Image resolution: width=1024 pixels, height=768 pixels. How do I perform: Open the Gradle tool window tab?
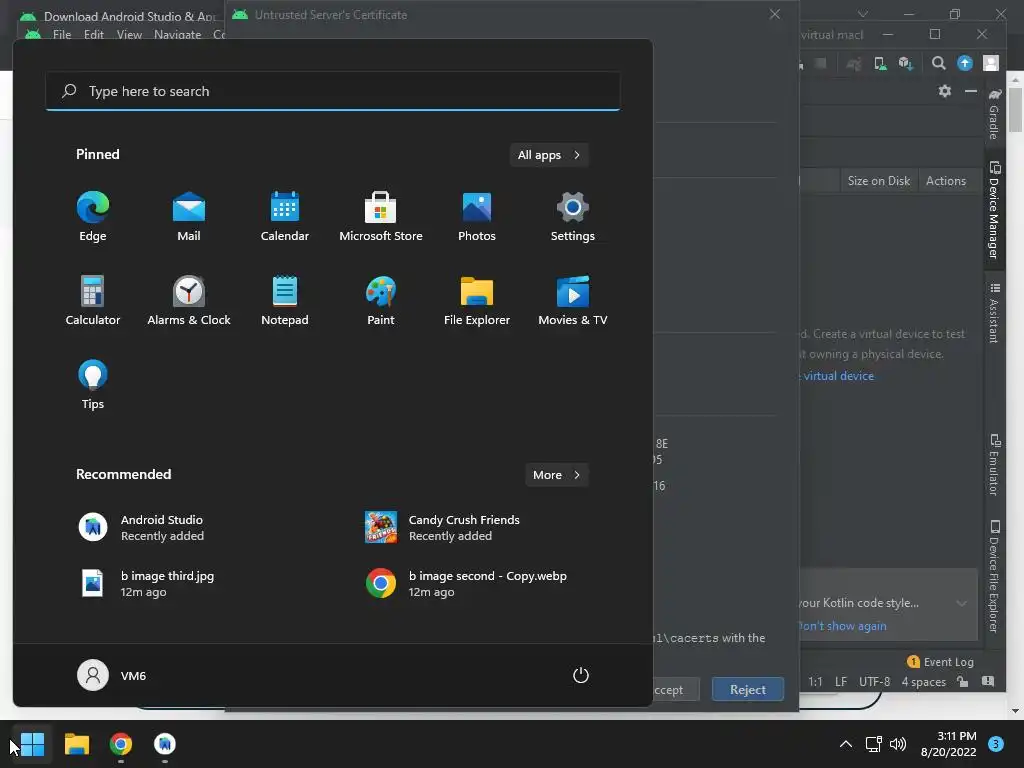tap(994, 114)
